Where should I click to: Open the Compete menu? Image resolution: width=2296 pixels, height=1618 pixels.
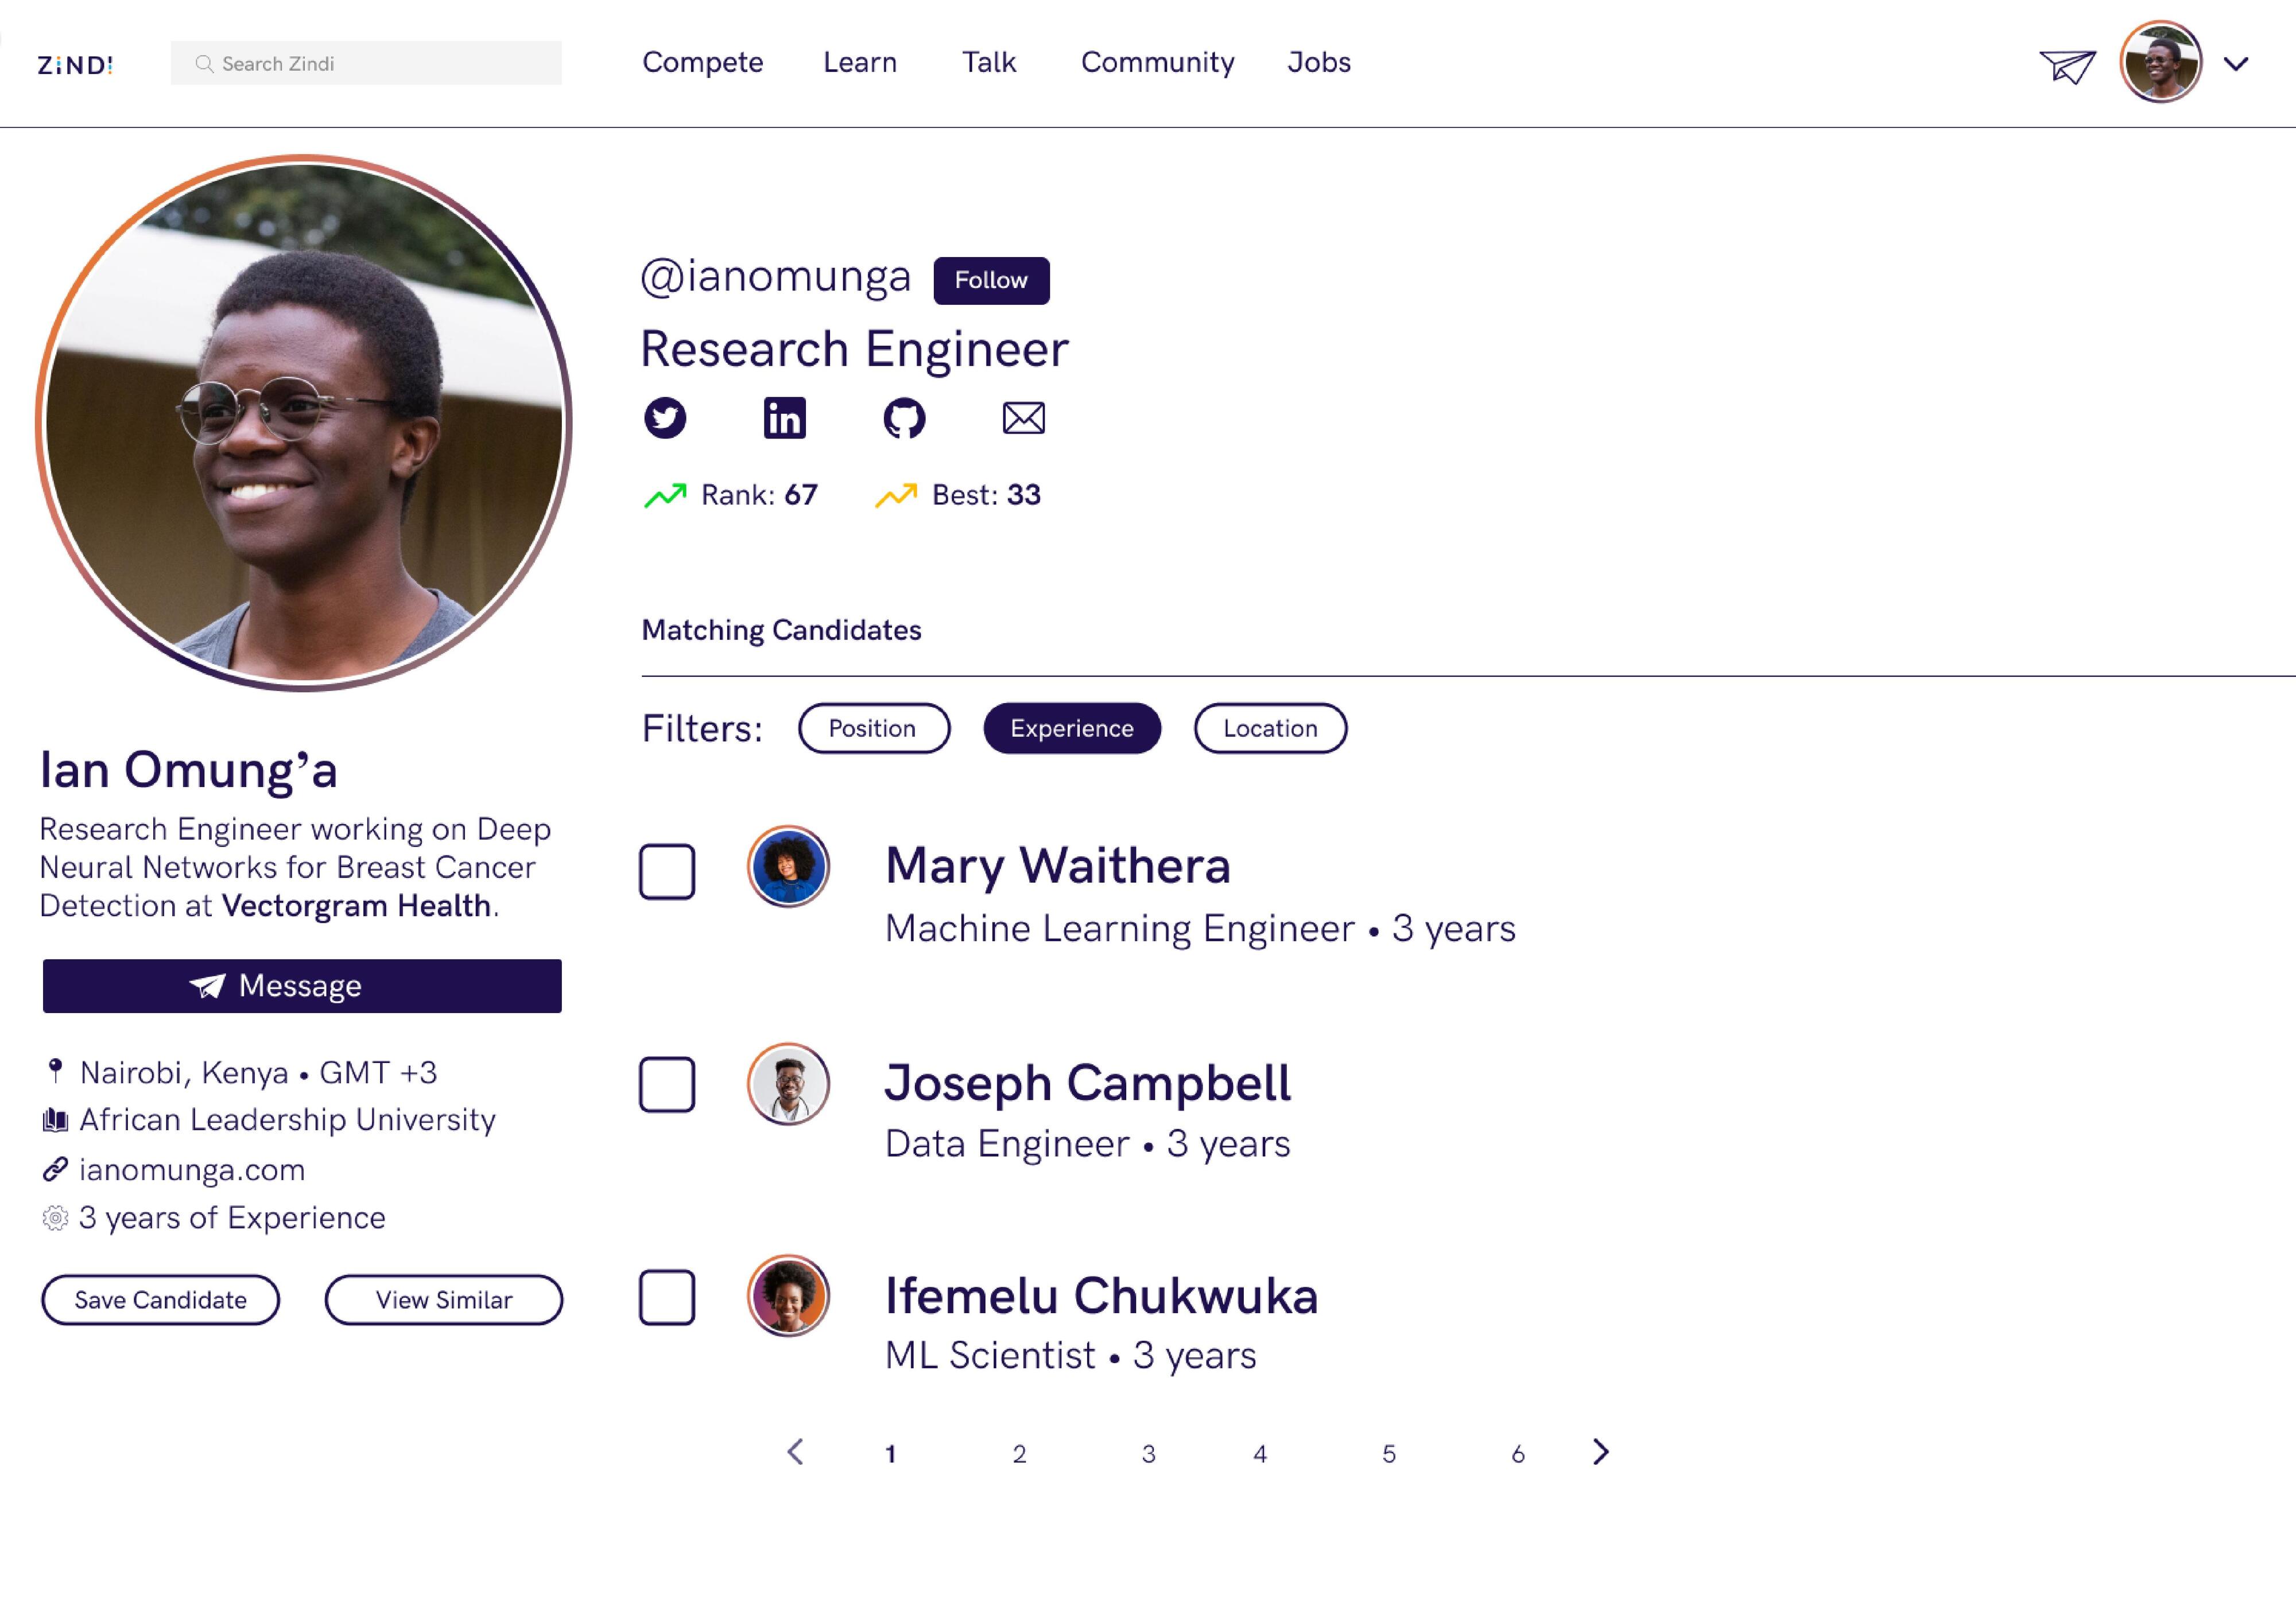click(x=702, y=62)
